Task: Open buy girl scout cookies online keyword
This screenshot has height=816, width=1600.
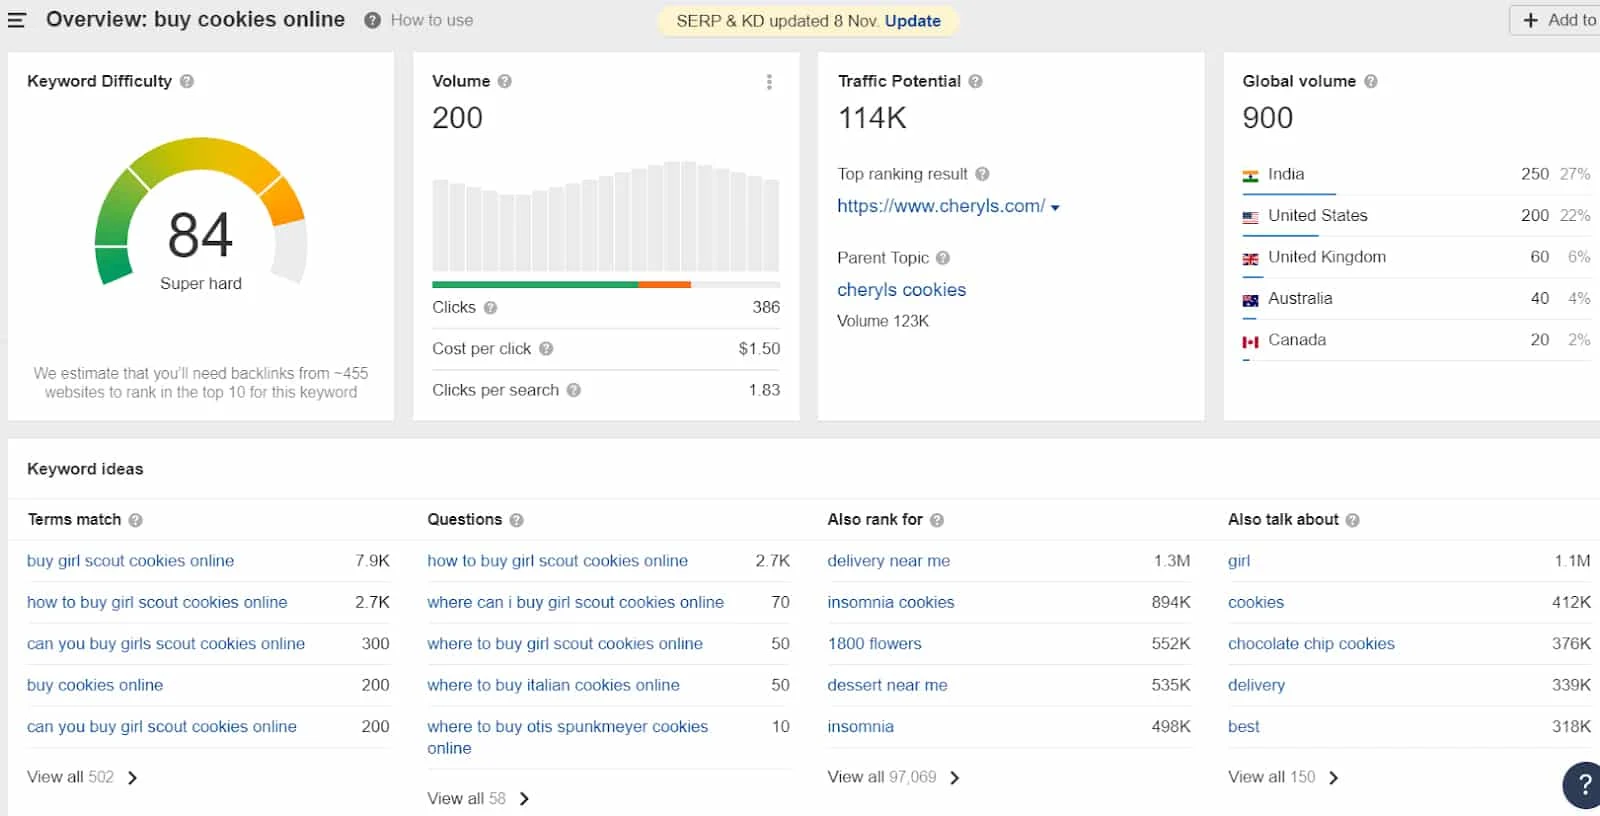Action: 131,561
